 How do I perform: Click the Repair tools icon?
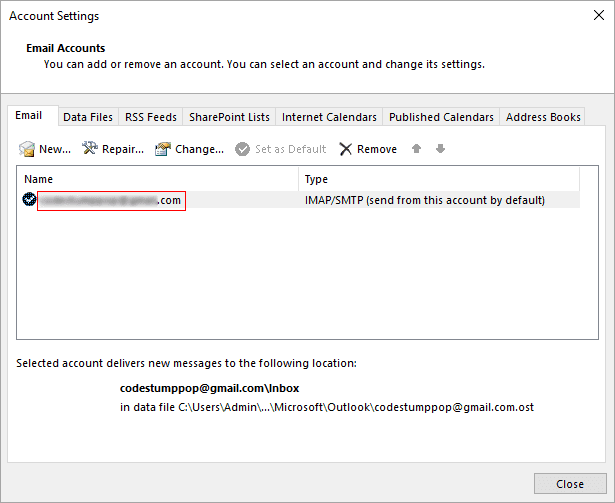(90, 148)
